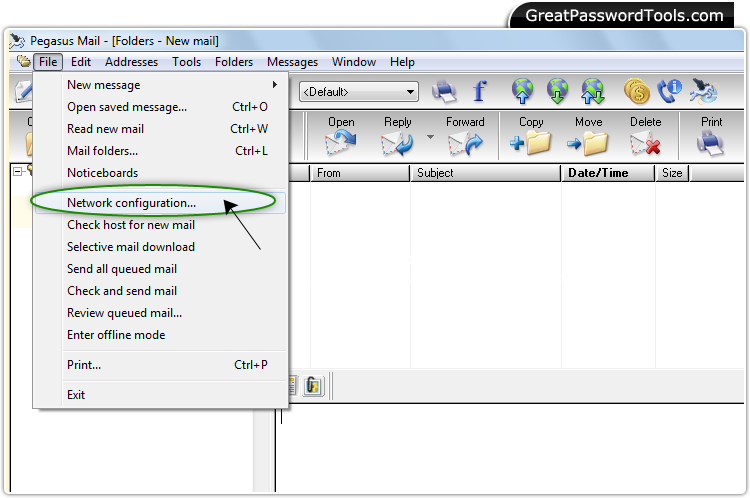Open Noticeboards from the File menu

161,173
